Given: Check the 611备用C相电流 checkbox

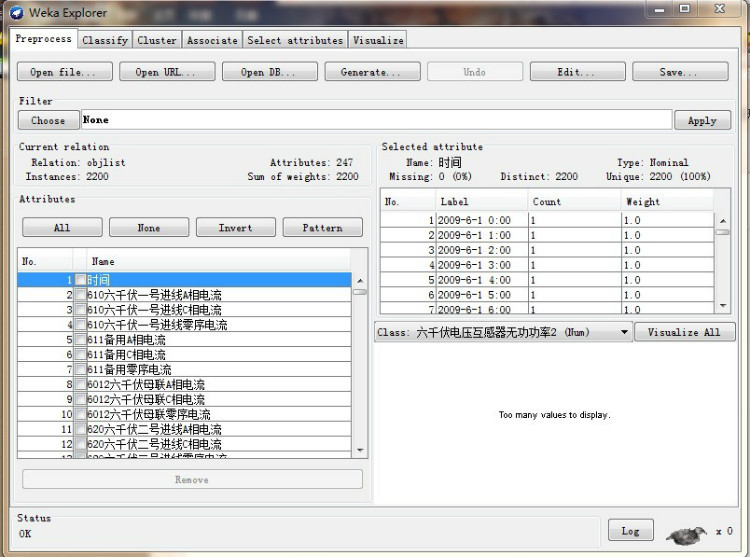Looking at the screenshot, I should tap(80, 354).
